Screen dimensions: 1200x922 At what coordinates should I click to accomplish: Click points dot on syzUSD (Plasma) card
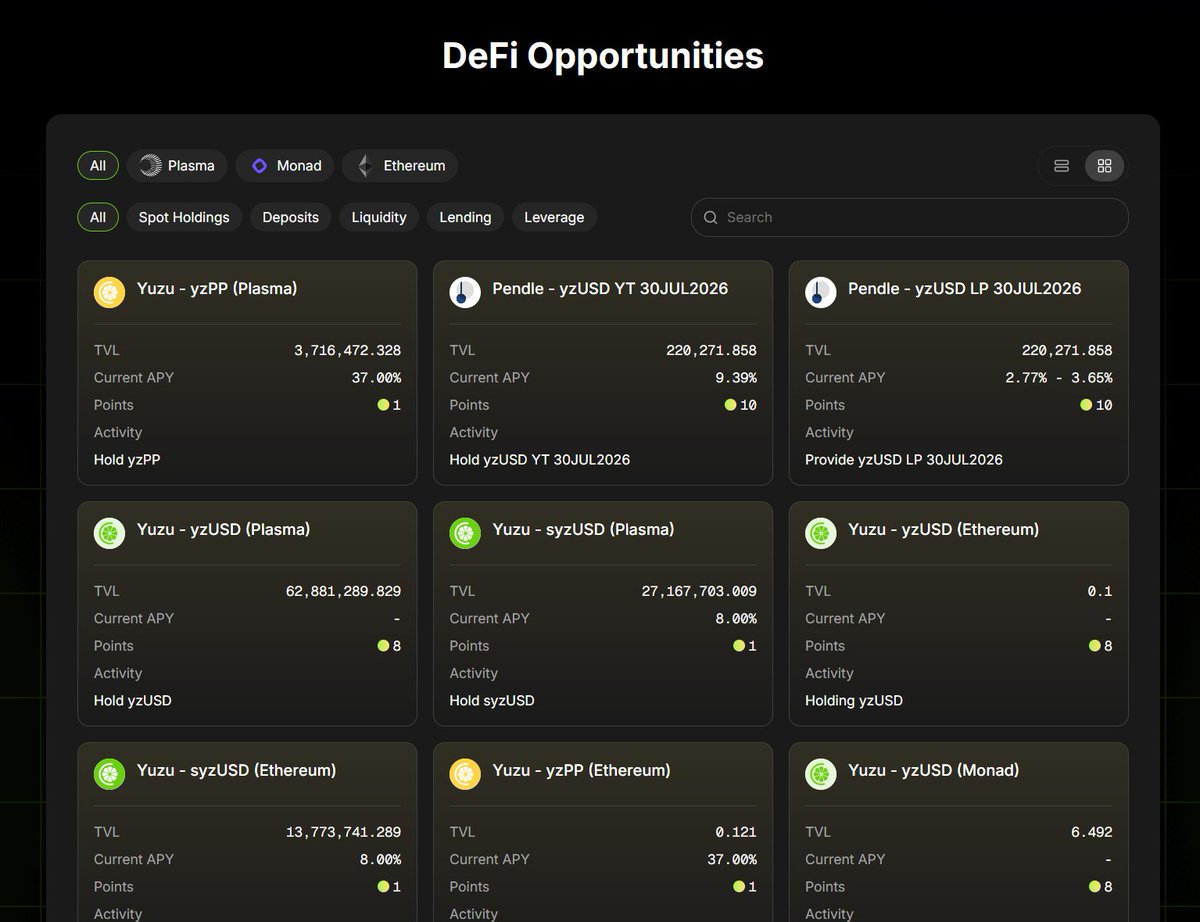739,646
